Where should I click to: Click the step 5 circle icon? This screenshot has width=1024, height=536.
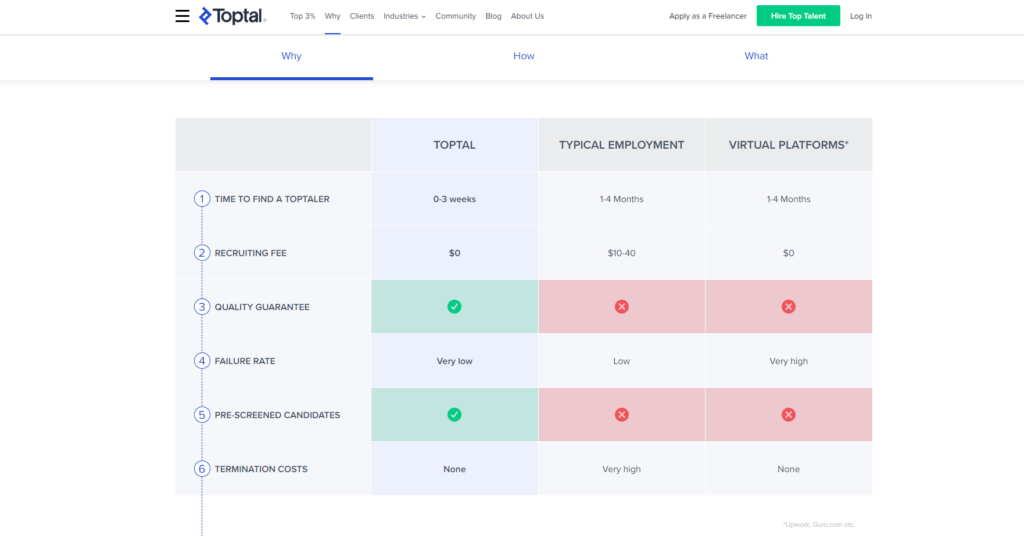point(202,415)
